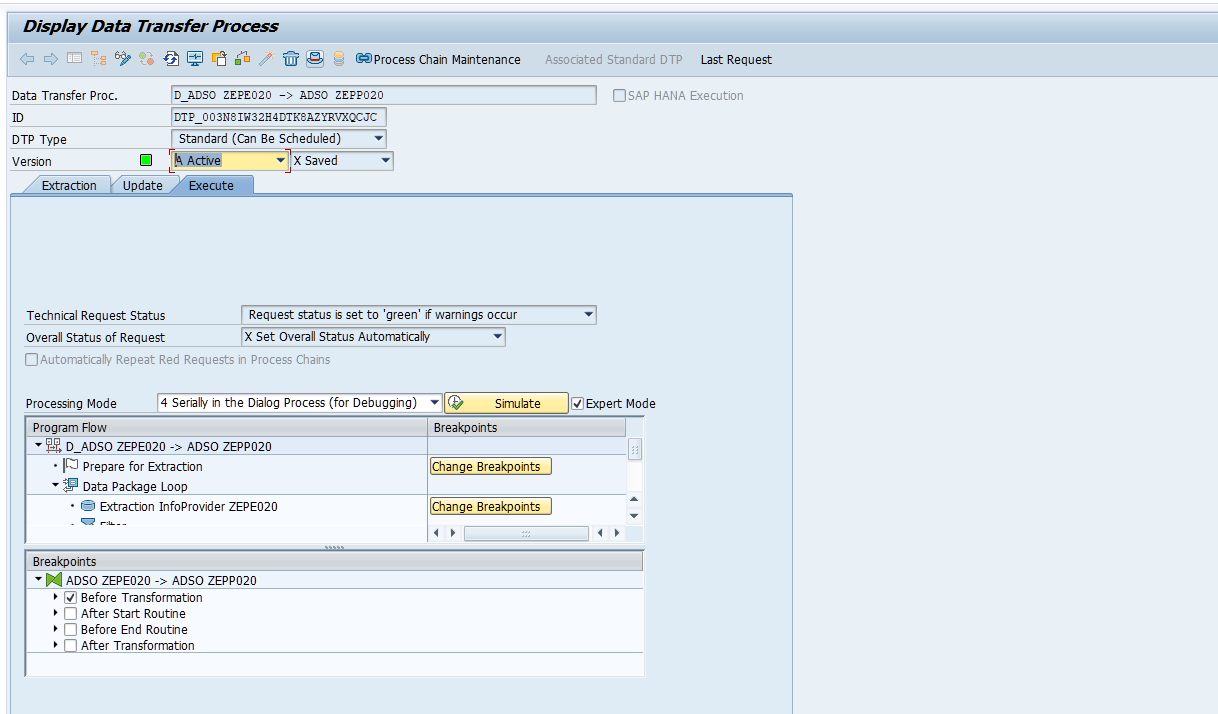The image size is (1218, 714).
Task: Collapse the Data Package Loop node
Action: [x=55, y=484]
